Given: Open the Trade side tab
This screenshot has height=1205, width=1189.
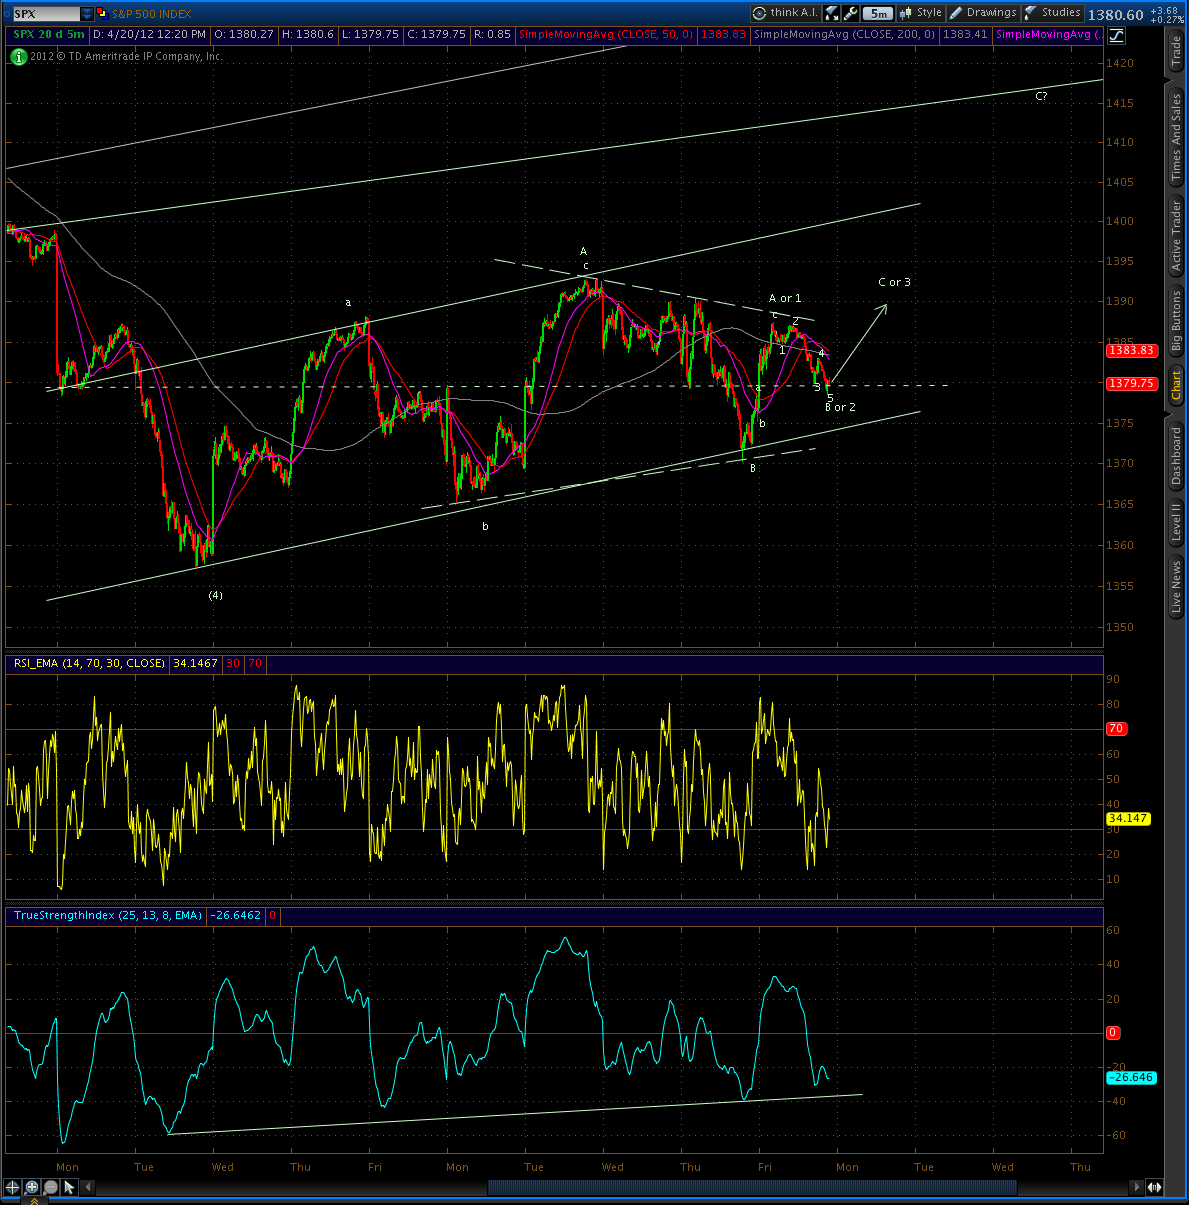Looking at the screenshot, I should [x=1177, y=53].
